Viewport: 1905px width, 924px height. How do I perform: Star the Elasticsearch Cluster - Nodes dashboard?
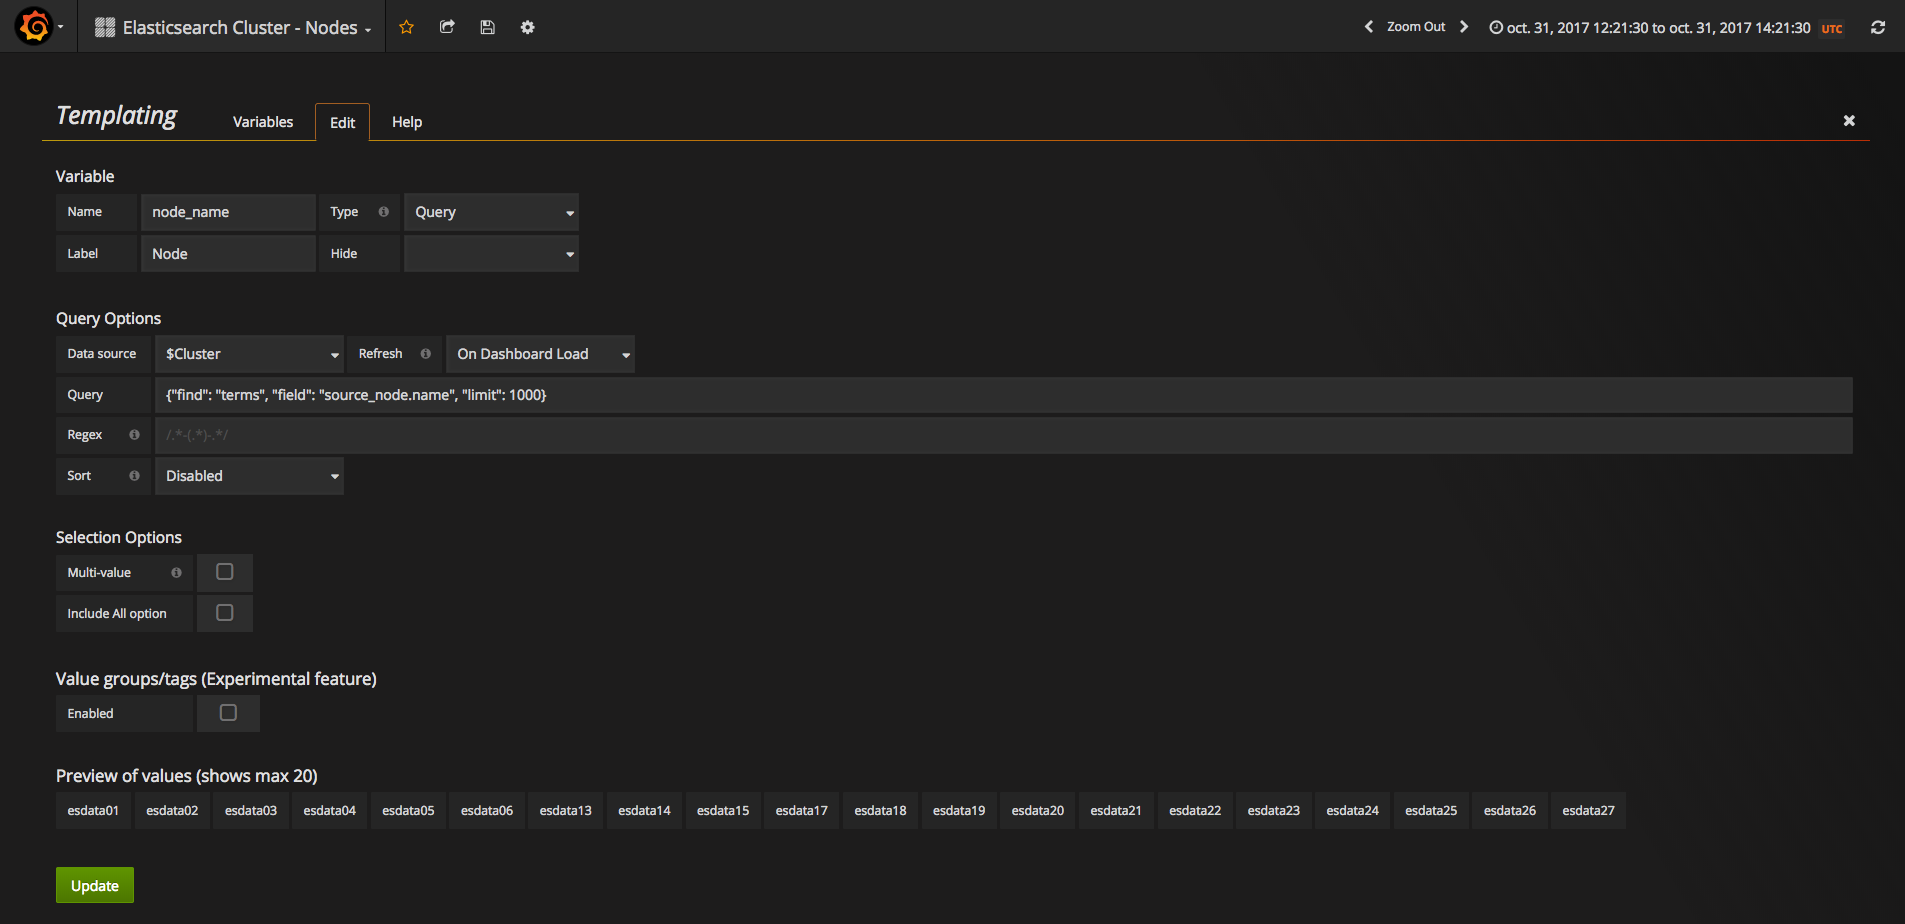point(406,27)
